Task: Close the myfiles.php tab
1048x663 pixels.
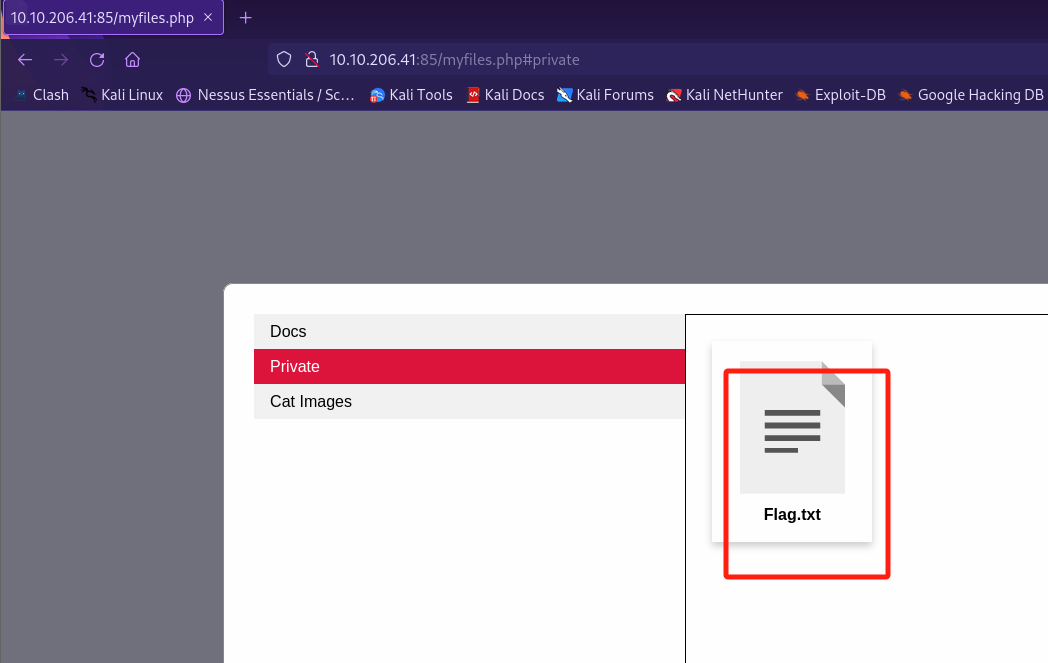Action: tap(208, 18)
